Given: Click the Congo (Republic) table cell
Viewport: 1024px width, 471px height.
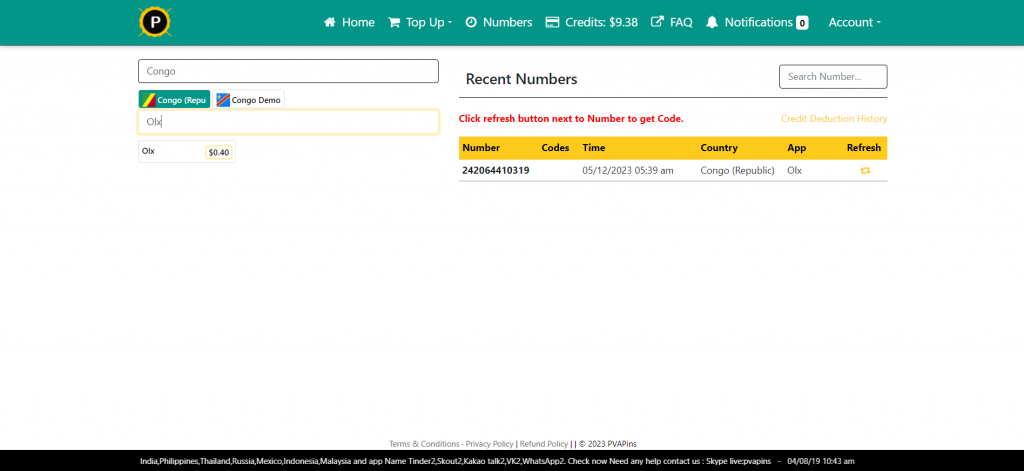Looking at the screenshot, I should 737,171.
